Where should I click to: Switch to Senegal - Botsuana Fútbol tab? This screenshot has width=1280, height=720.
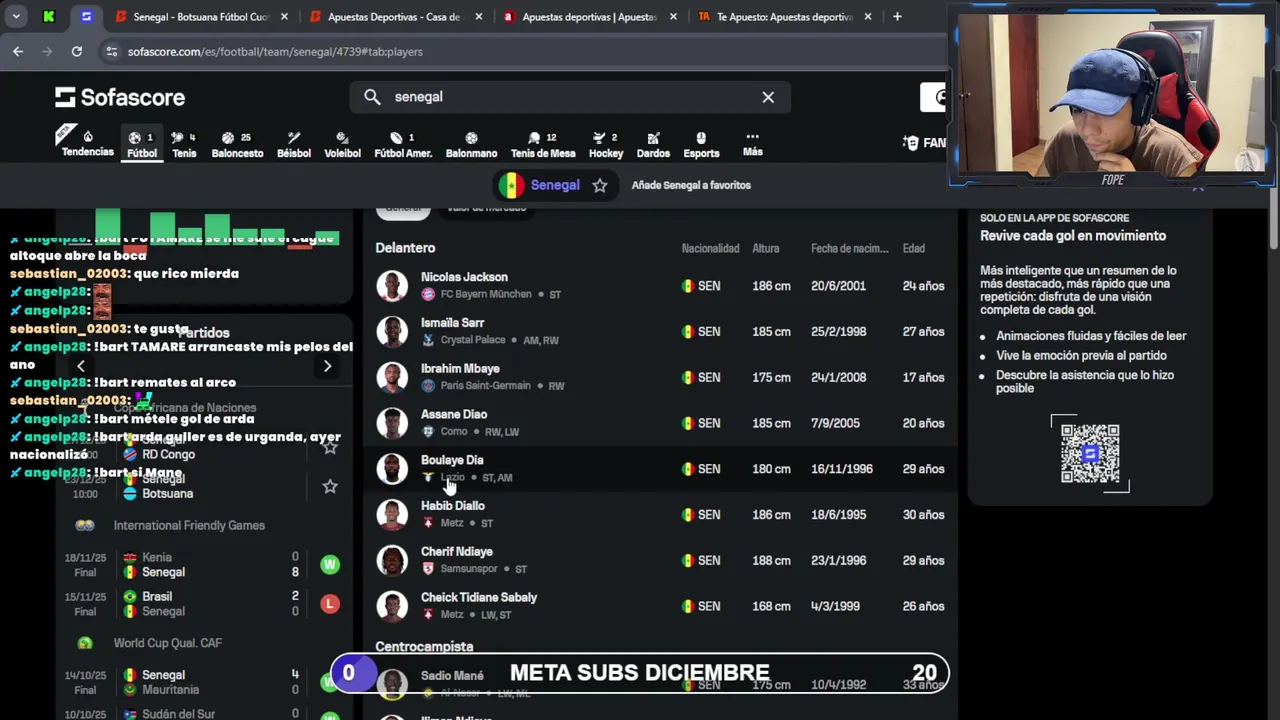coord(201,17)
